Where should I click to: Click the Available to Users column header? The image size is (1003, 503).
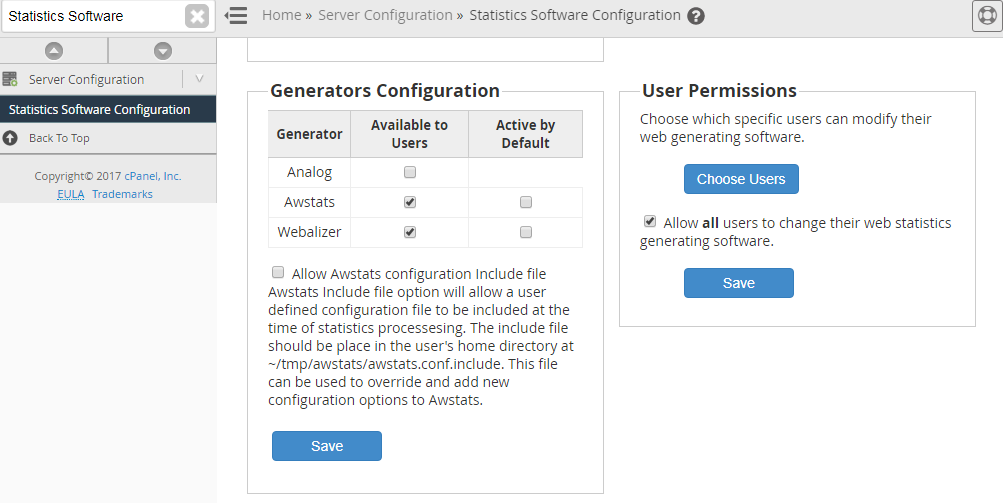pyautogui.click(x=409, y=134)
